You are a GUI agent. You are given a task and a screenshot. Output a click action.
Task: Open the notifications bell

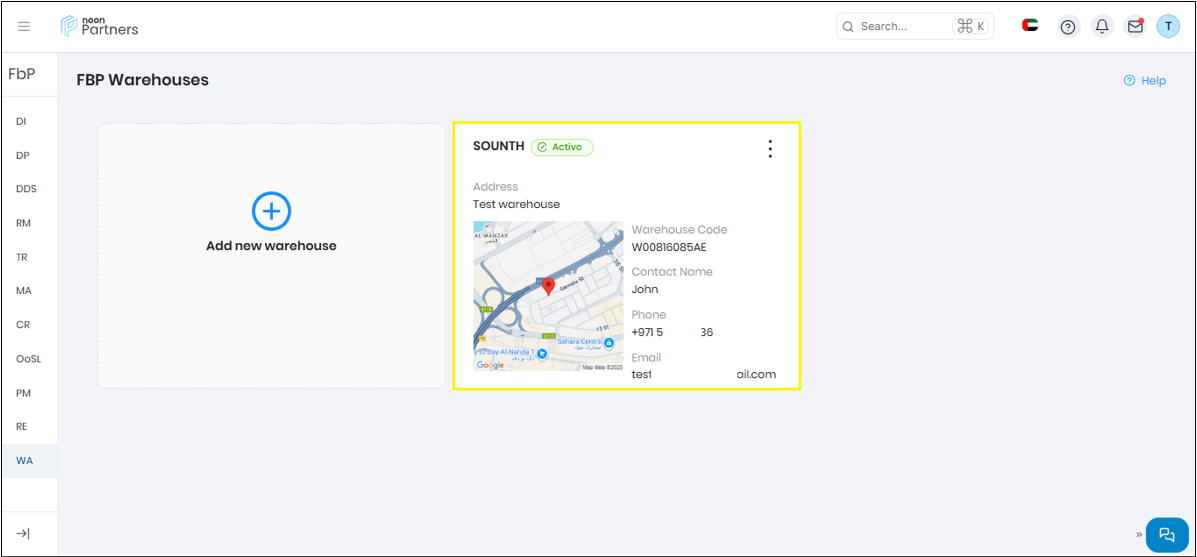pos(1102,27)
